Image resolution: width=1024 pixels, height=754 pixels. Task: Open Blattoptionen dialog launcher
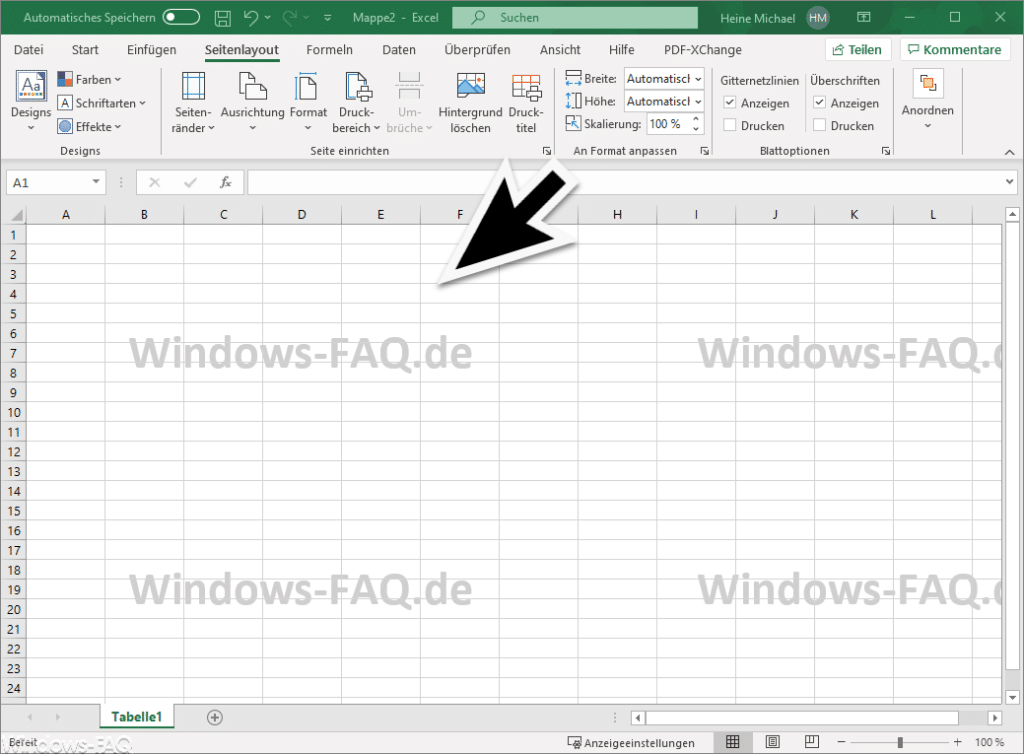point(886,151)
